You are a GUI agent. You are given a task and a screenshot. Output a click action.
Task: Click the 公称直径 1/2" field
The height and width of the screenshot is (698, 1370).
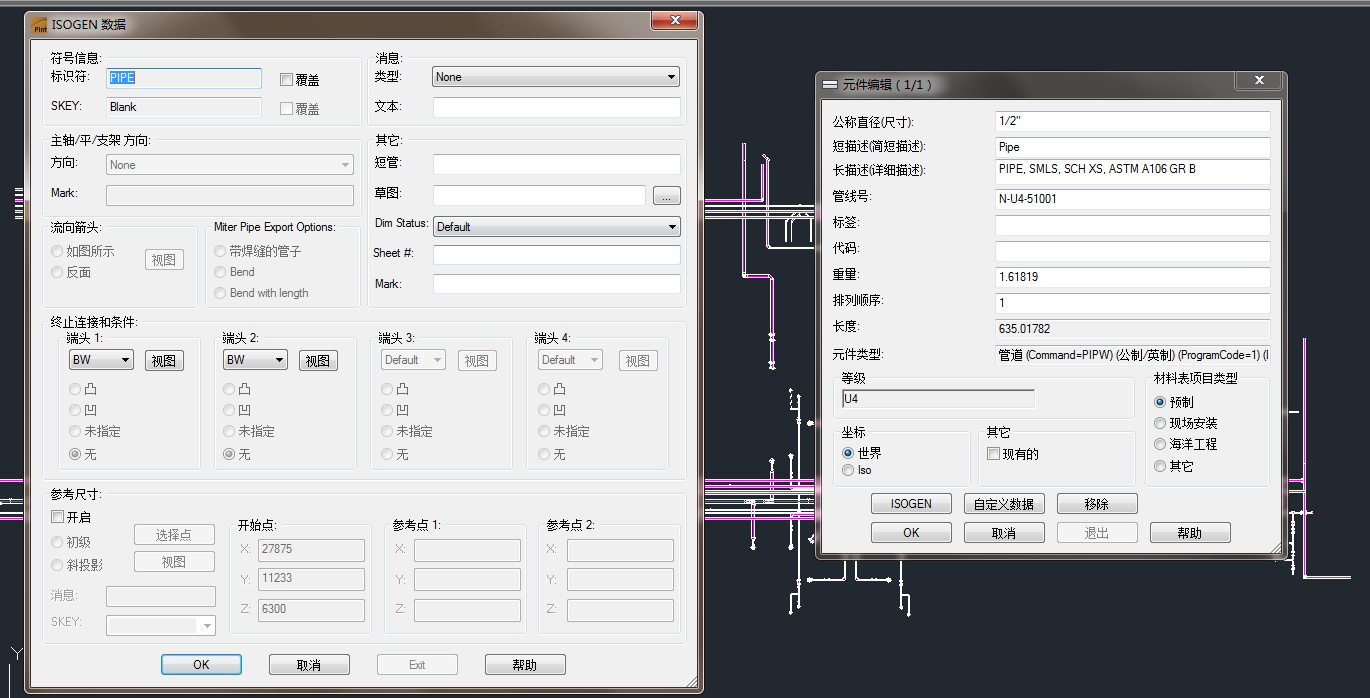click(x=1132, y=121)
